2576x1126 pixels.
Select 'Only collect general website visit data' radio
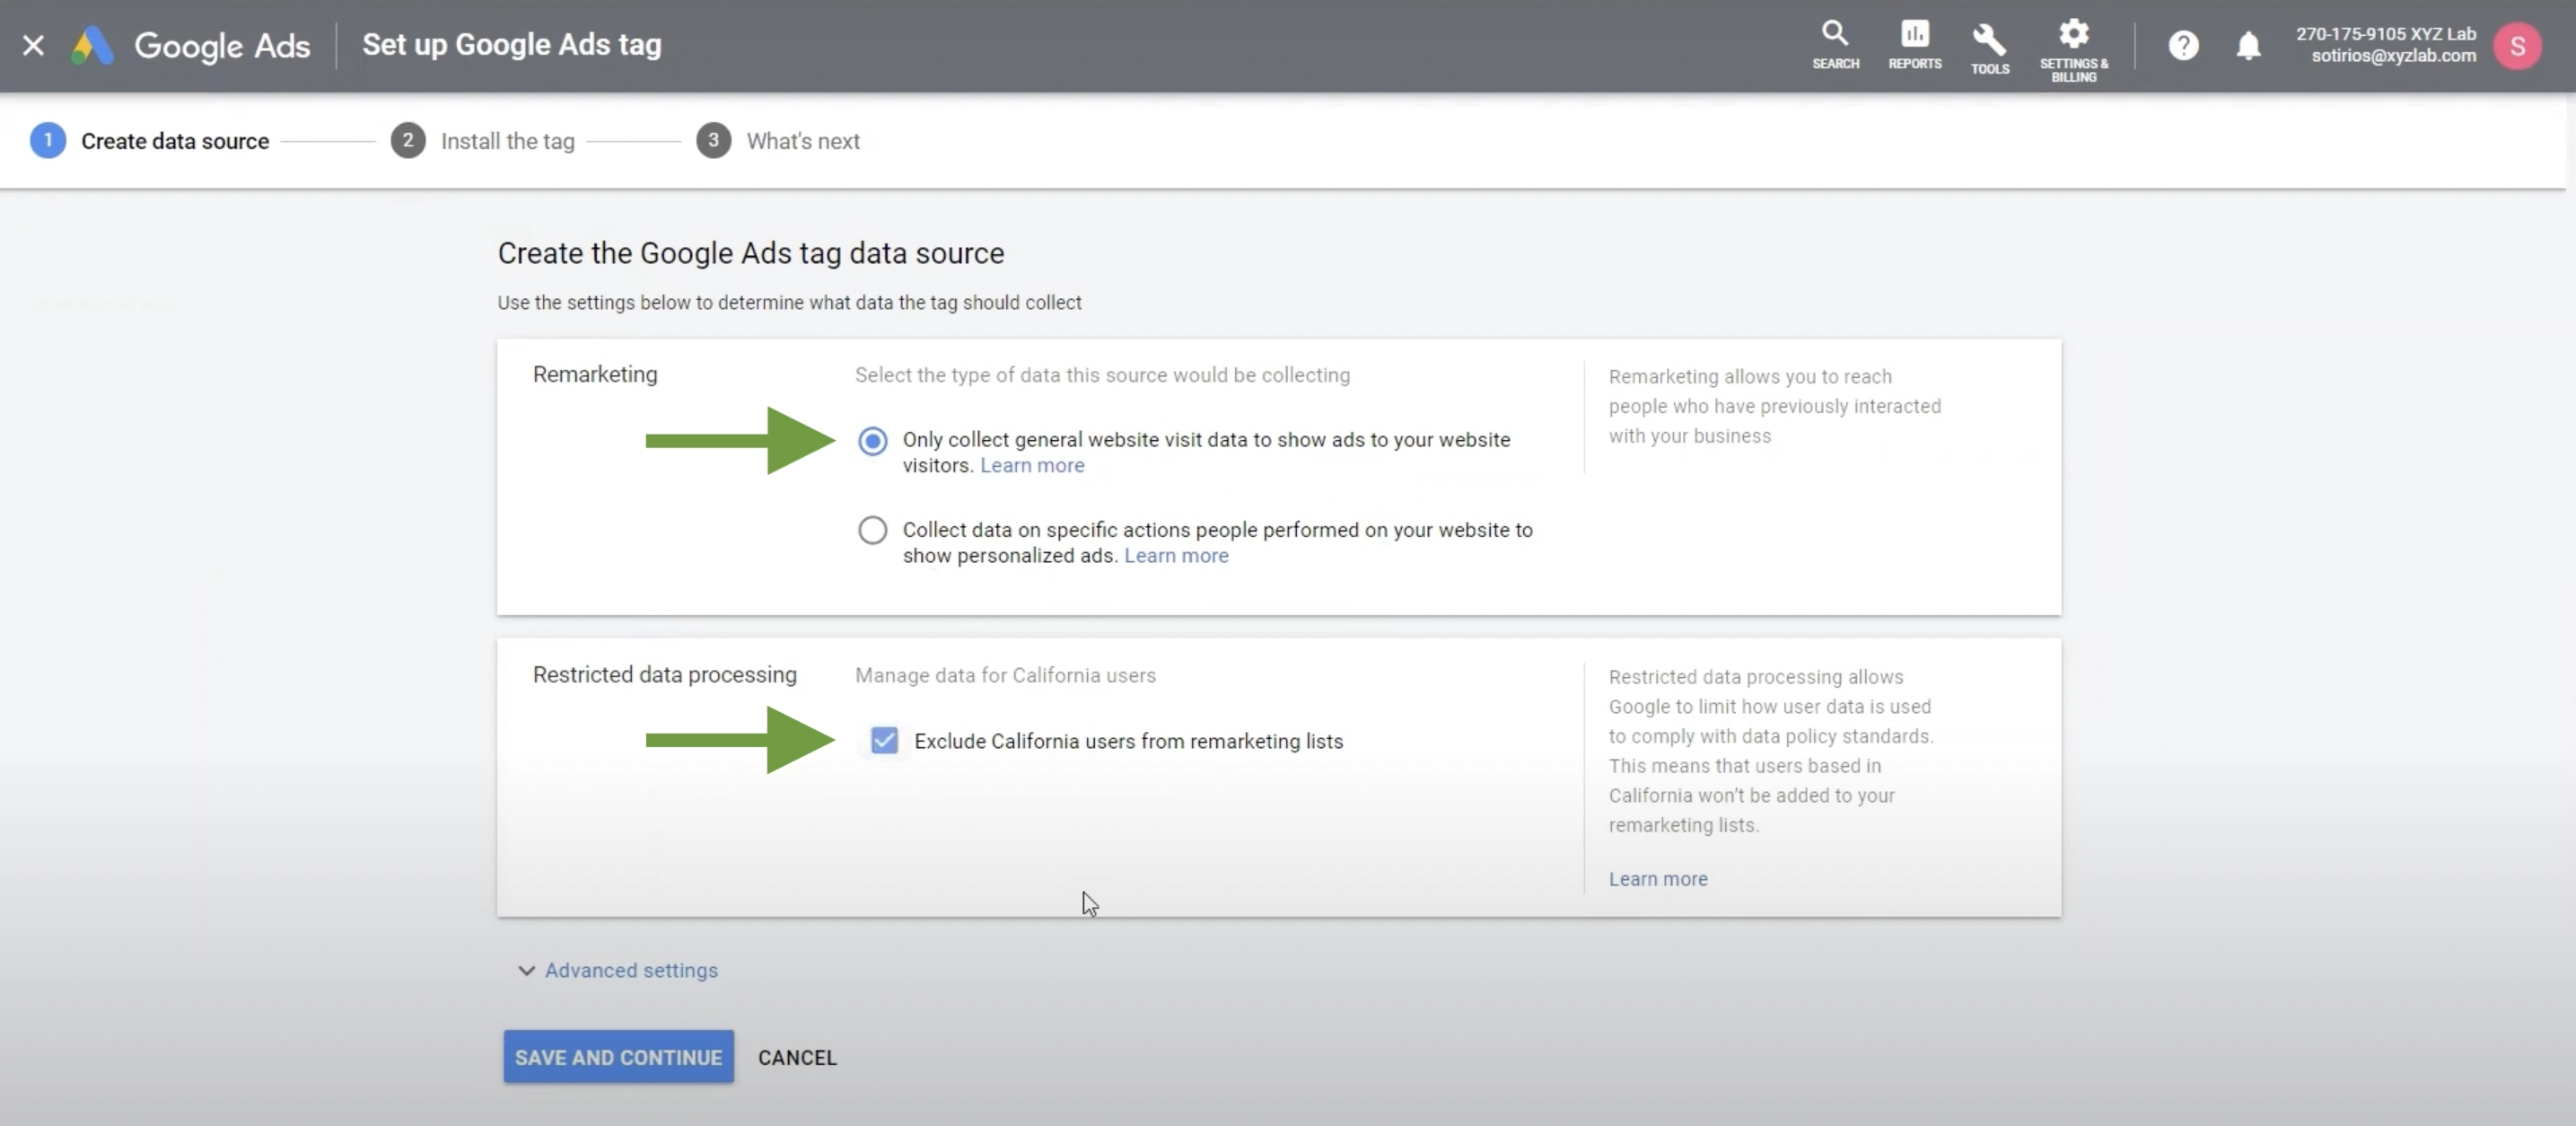click(x=872, y=440)
